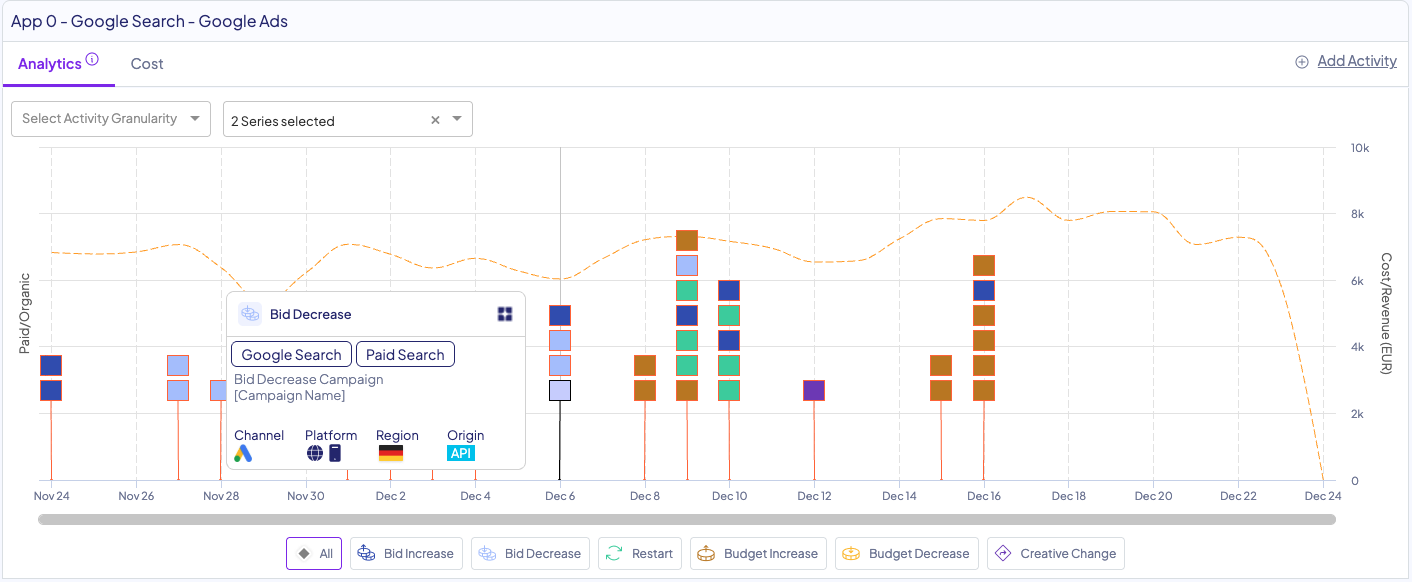Click the Google Ads channel icon
This screenshot has width=1412, height=582.
click(243, 454)
